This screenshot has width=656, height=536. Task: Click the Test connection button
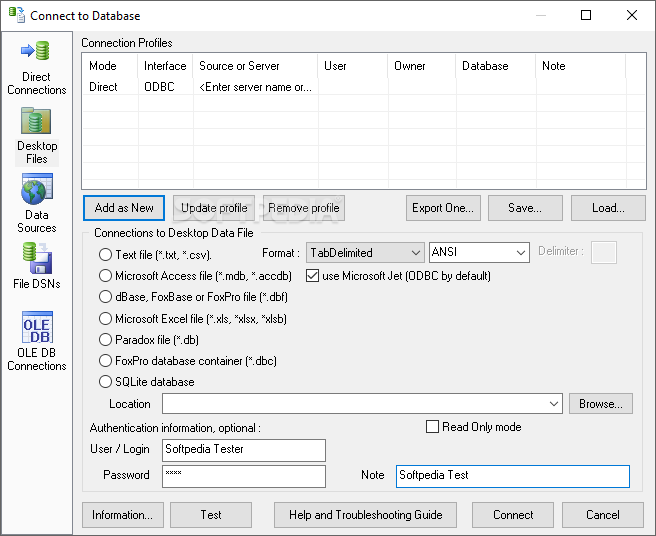tap(211, 515)
